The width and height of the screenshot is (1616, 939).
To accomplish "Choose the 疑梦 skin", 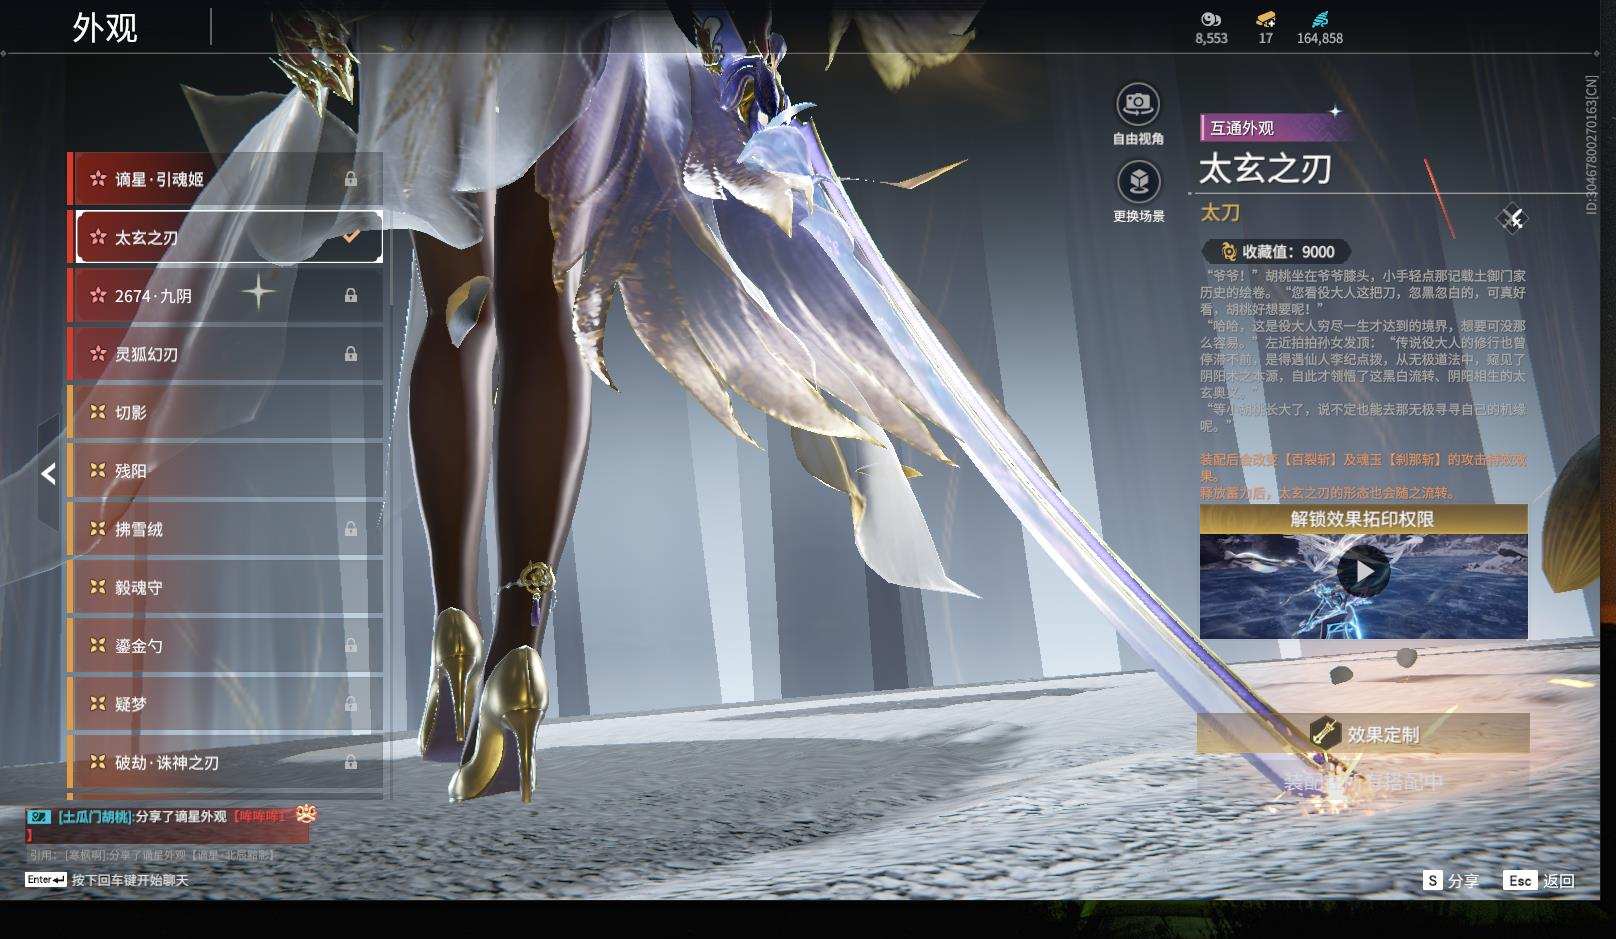I will [225, 704].
